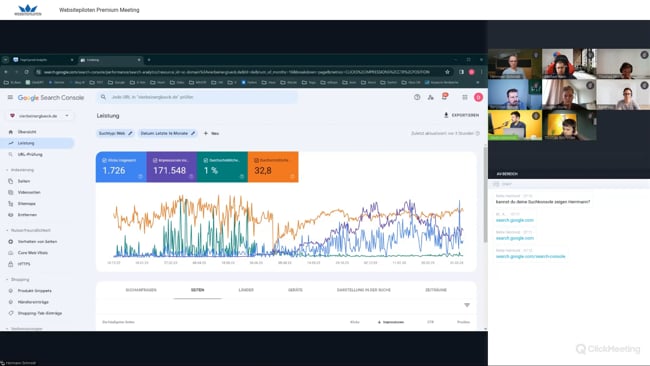Reload the page in Chrome
This screenshot has height=366, width=650.
(27, 72)
